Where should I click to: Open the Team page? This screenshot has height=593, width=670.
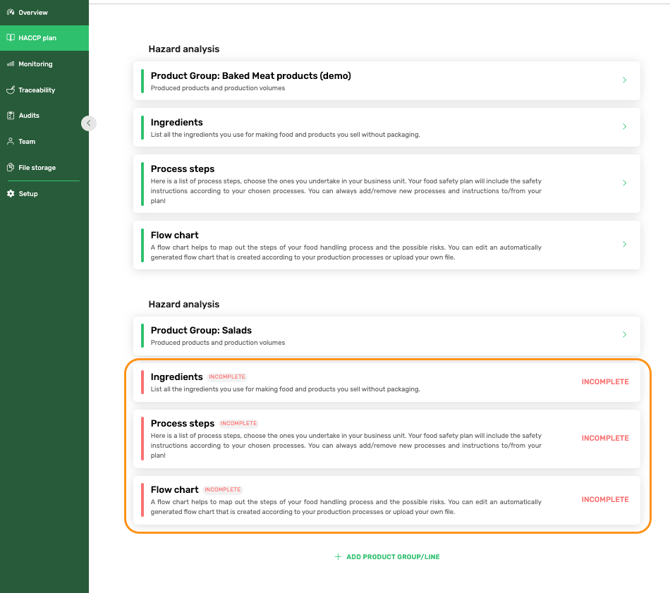point(44,141)
